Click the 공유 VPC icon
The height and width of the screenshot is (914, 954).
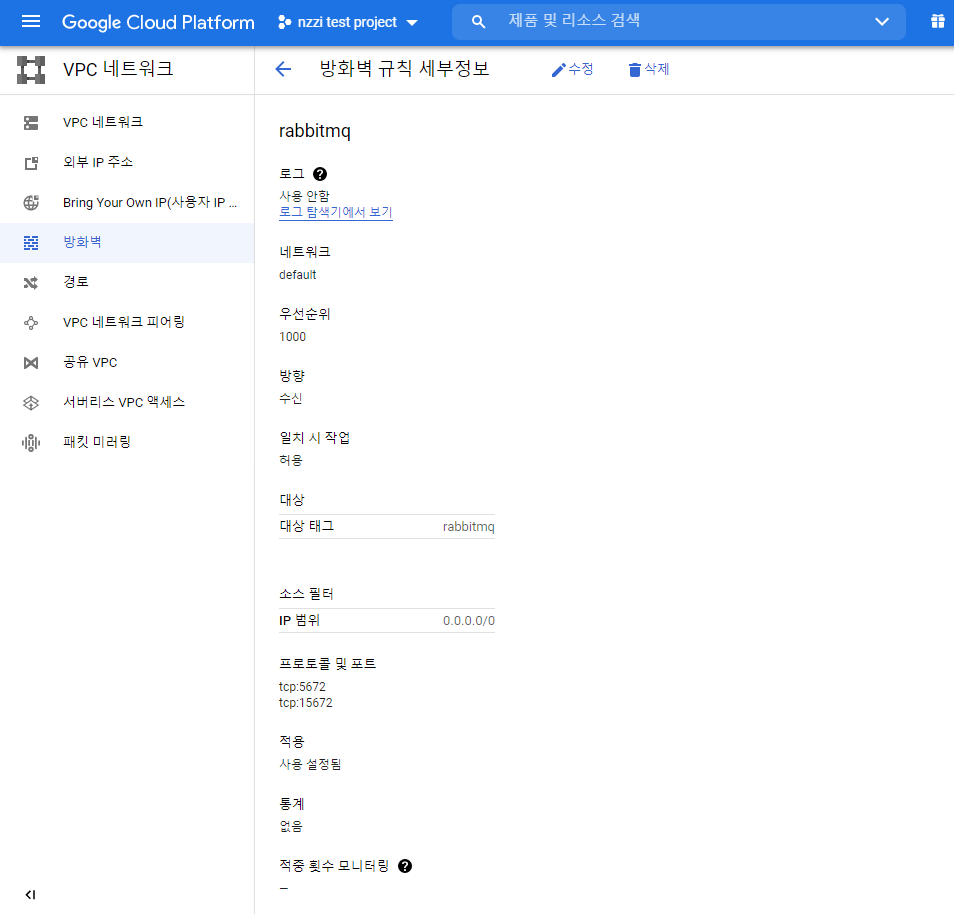pyautogui.click(x=31, y=363)
